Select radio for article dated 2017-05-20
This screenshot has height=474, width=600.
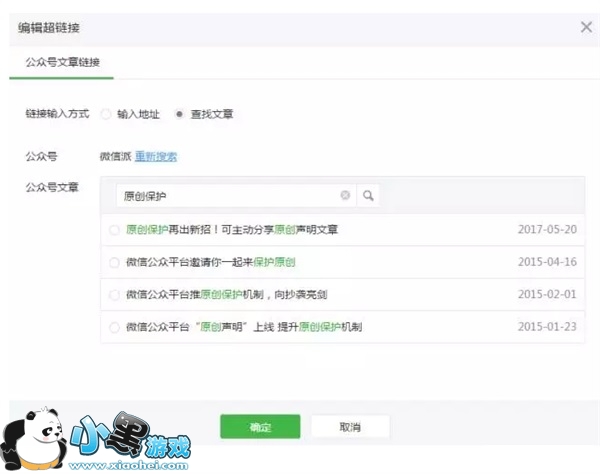click(114, 230)
